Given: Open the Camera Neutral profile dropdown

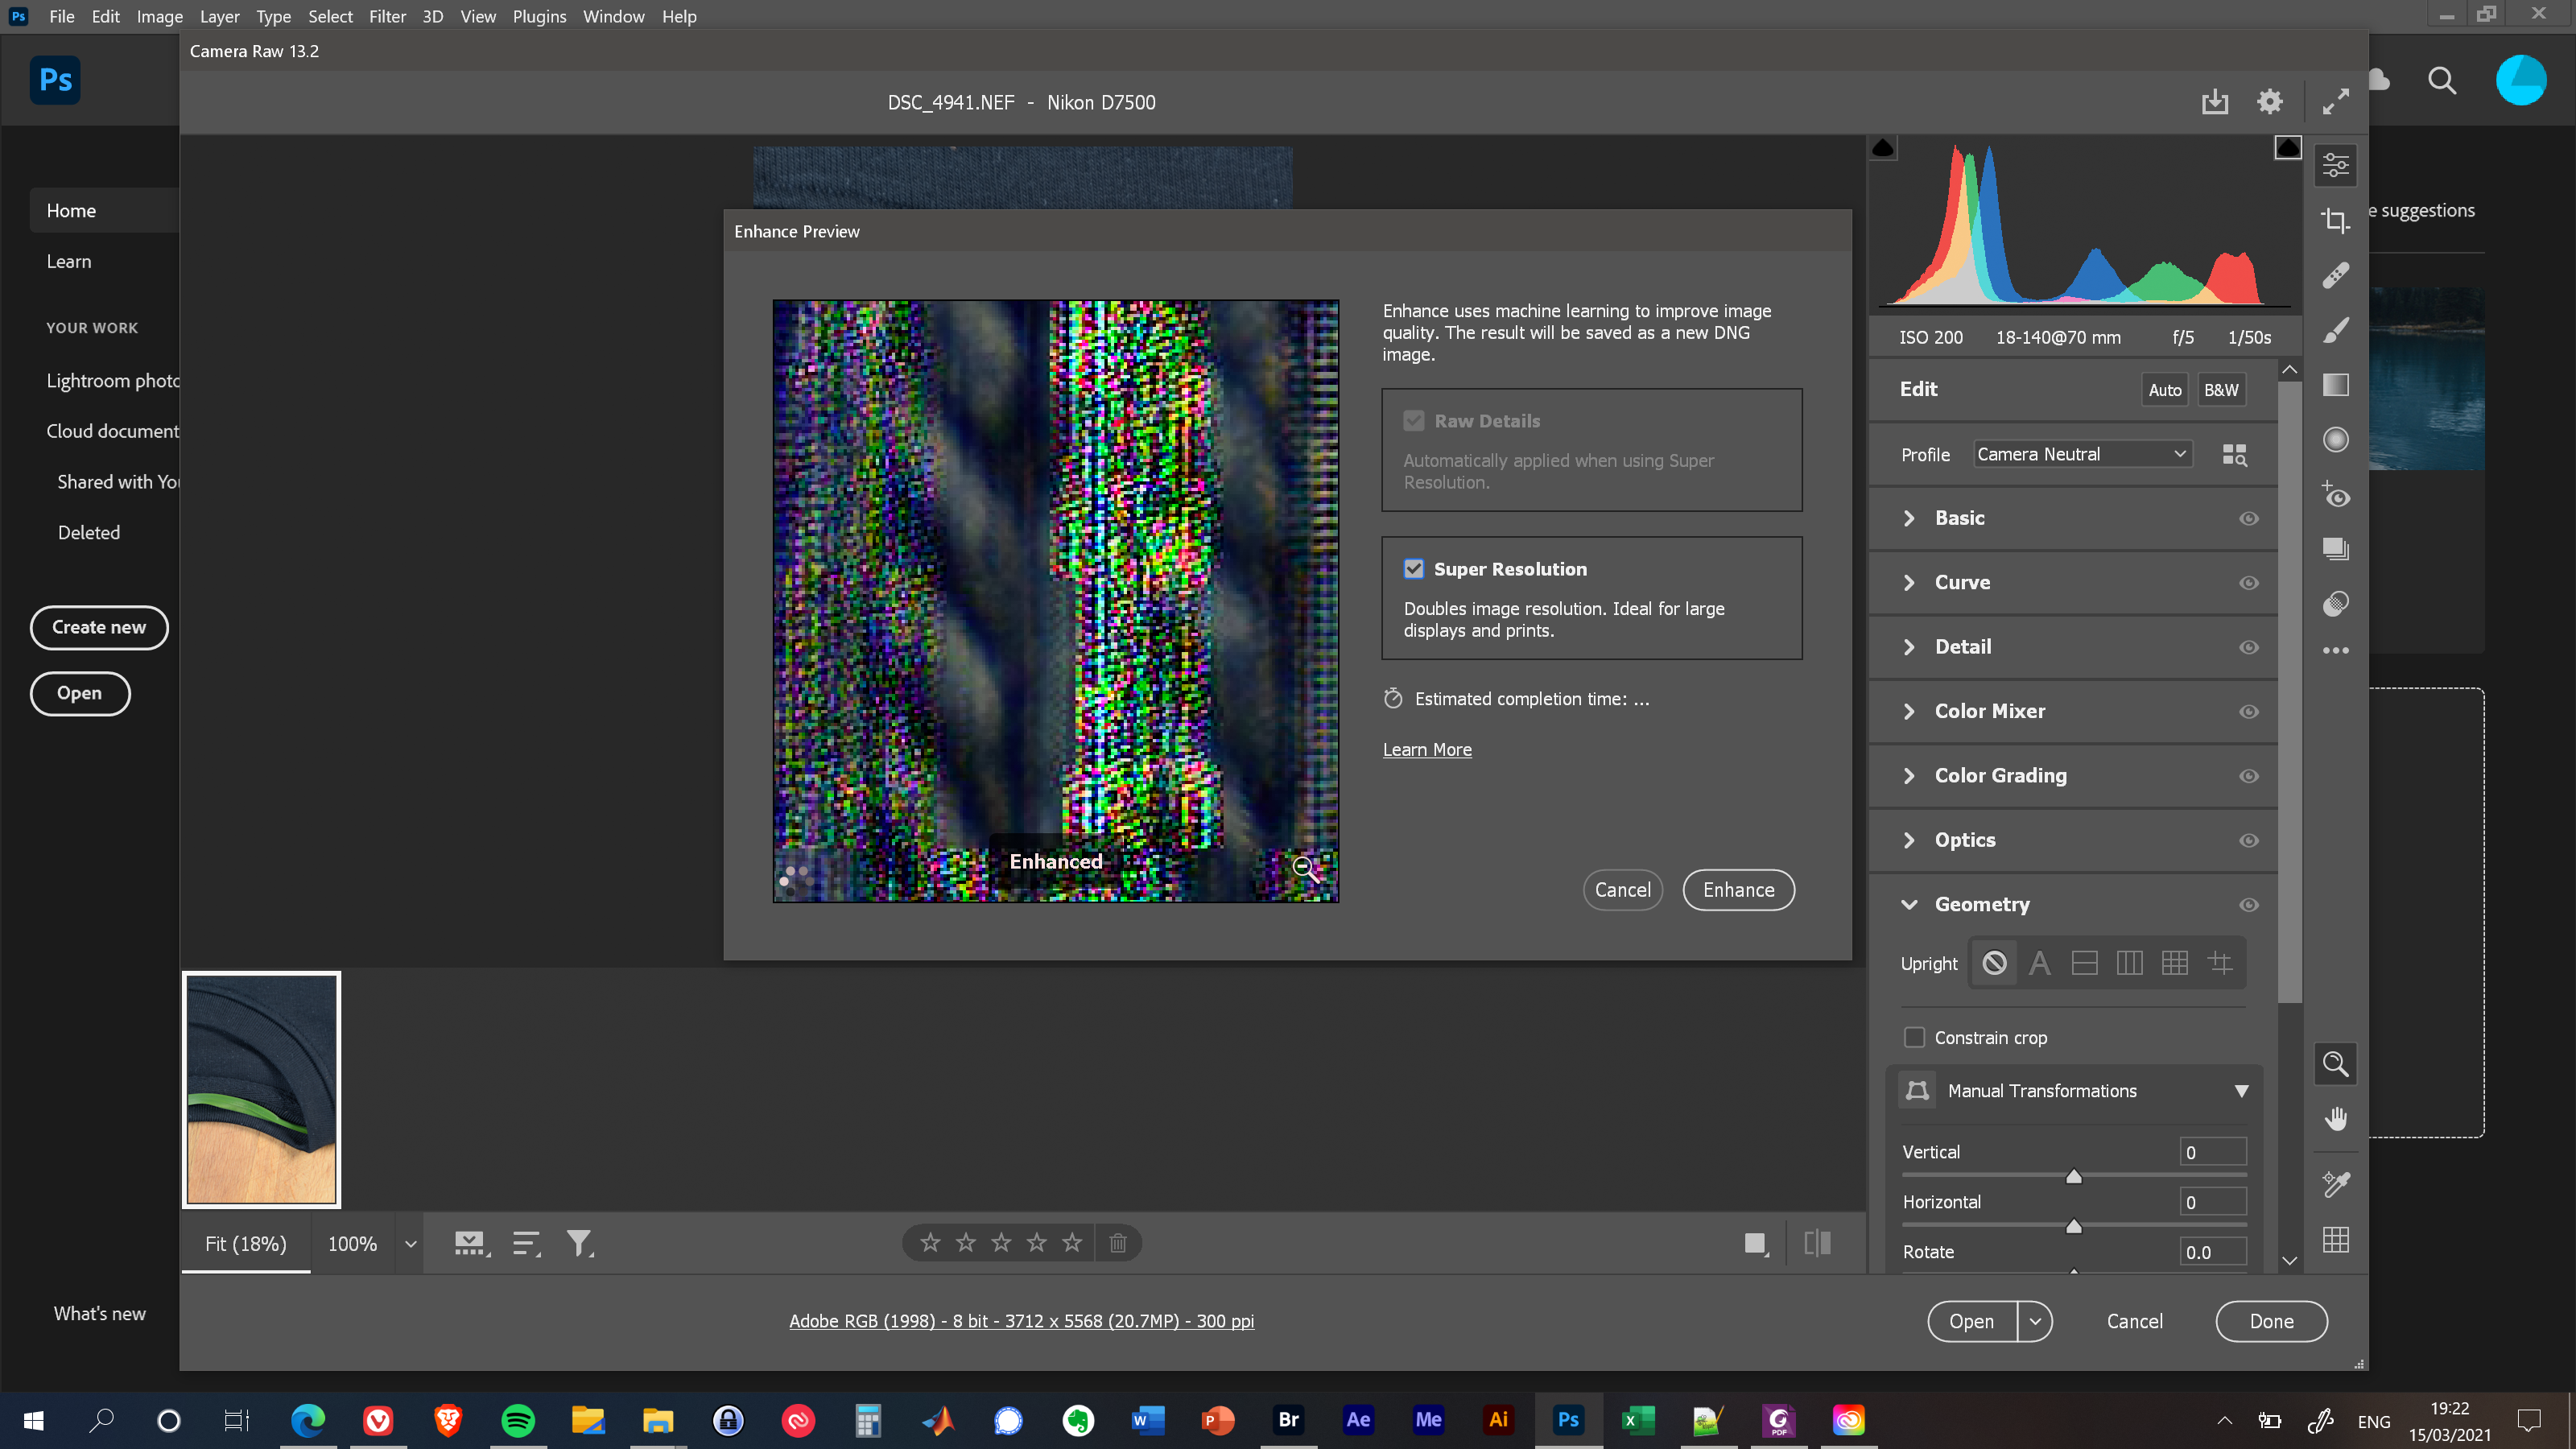Looking at the screenshot, I should (2082, 454).
